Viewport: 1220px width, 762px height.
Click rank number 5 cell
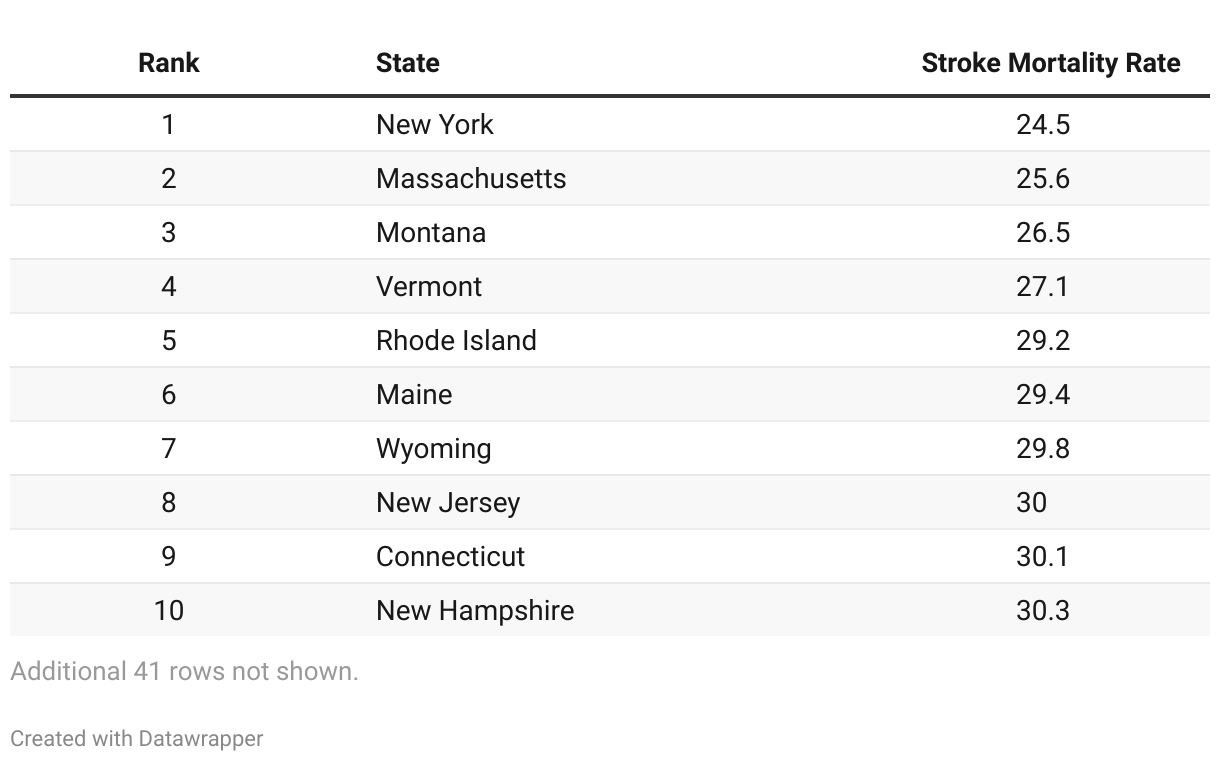click(168, 340)
